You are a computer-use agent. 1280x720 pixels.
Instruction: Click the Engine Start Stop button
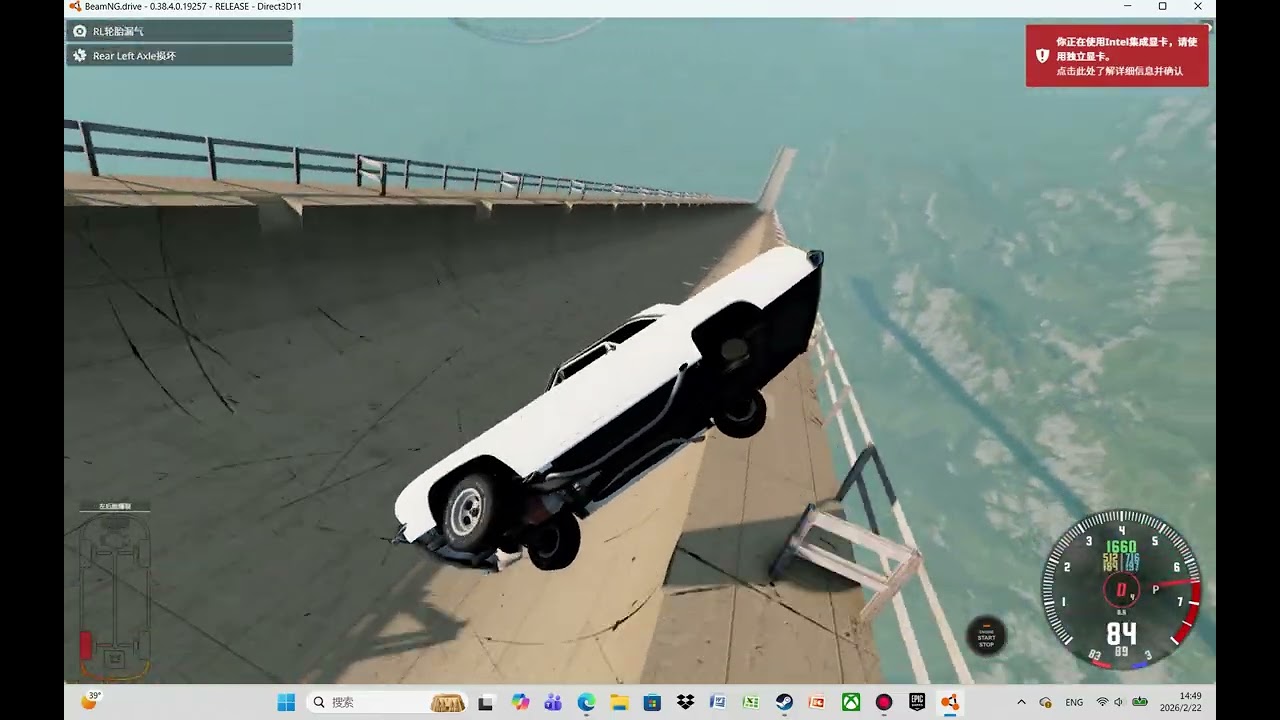986,636
